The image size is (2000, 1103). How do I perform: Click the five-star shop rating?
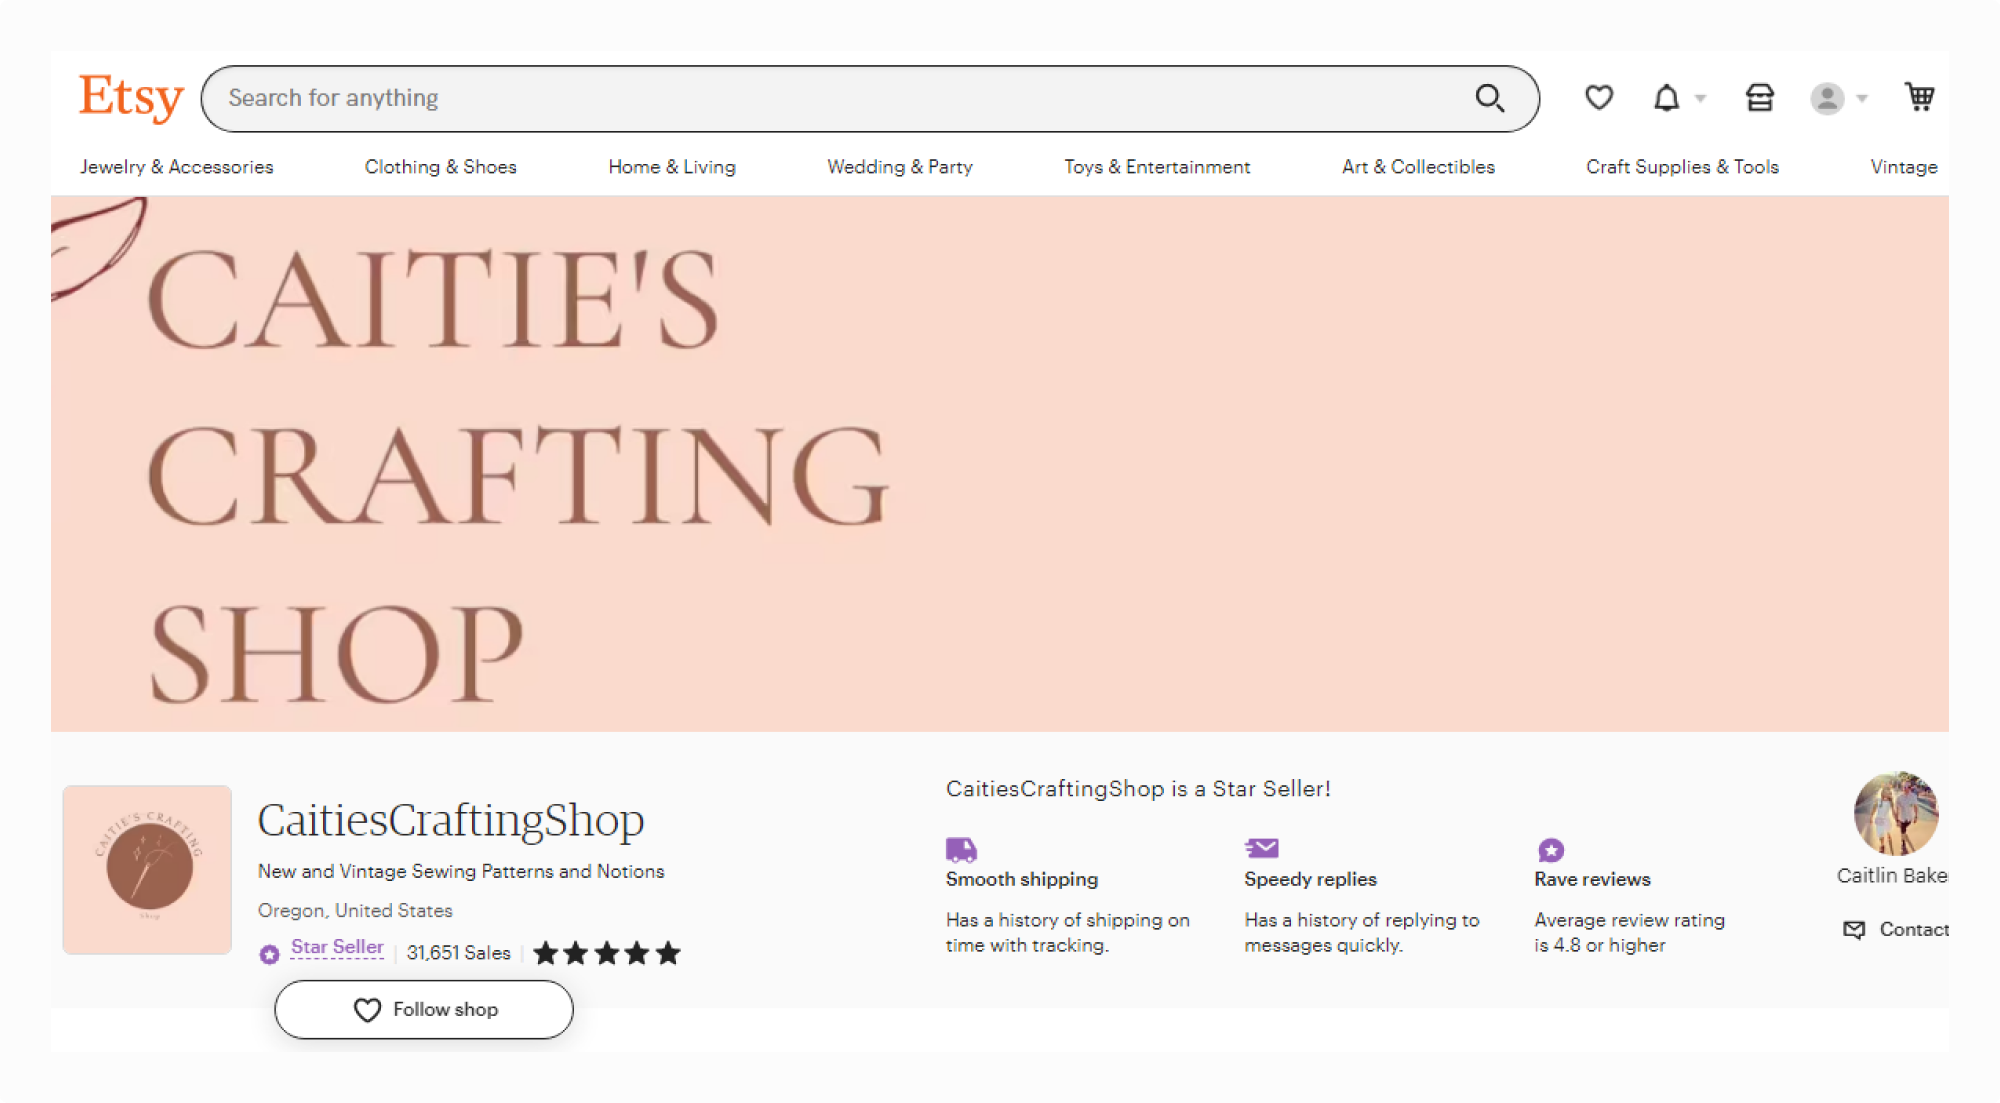pos(607,953)
